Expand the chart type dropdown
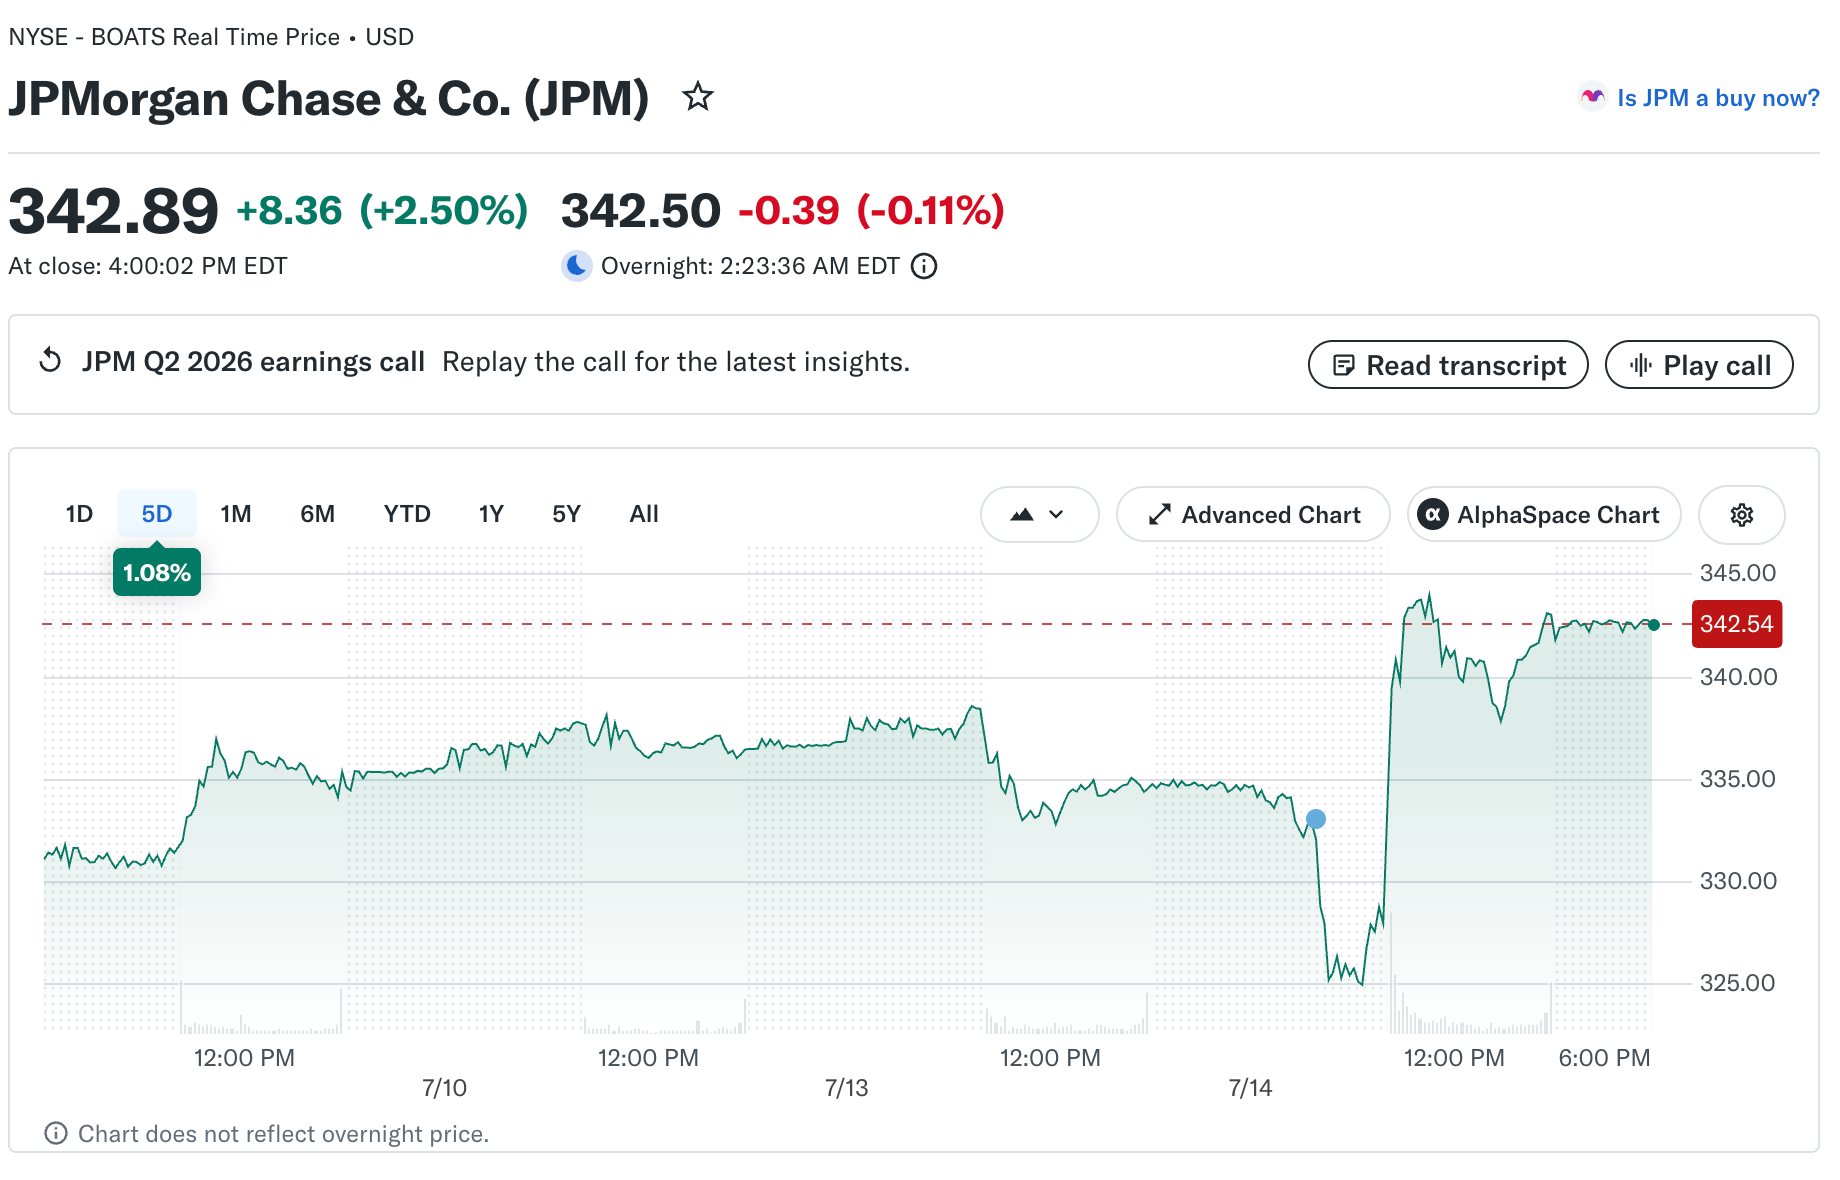The height and width of the screenshot is (1180, 1840). click(1039, 515)
